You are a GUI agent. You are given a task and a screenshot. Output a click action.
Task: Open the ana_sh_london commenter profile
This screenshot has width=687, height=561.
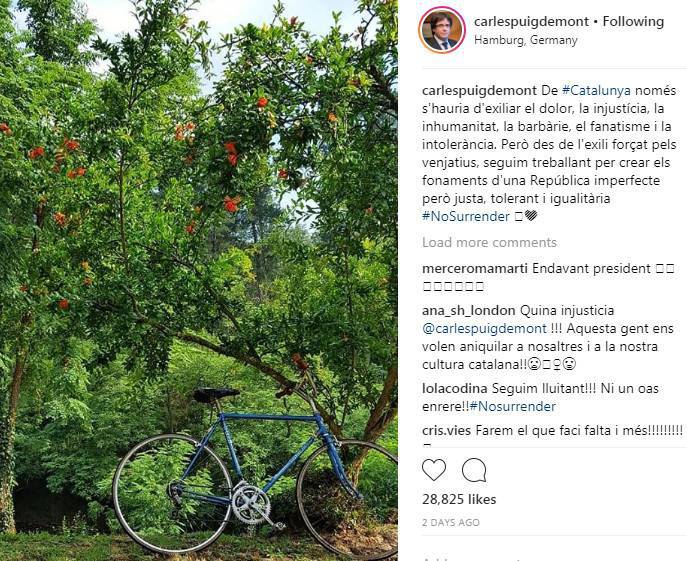pyautogui.click(x=468, y=311)
